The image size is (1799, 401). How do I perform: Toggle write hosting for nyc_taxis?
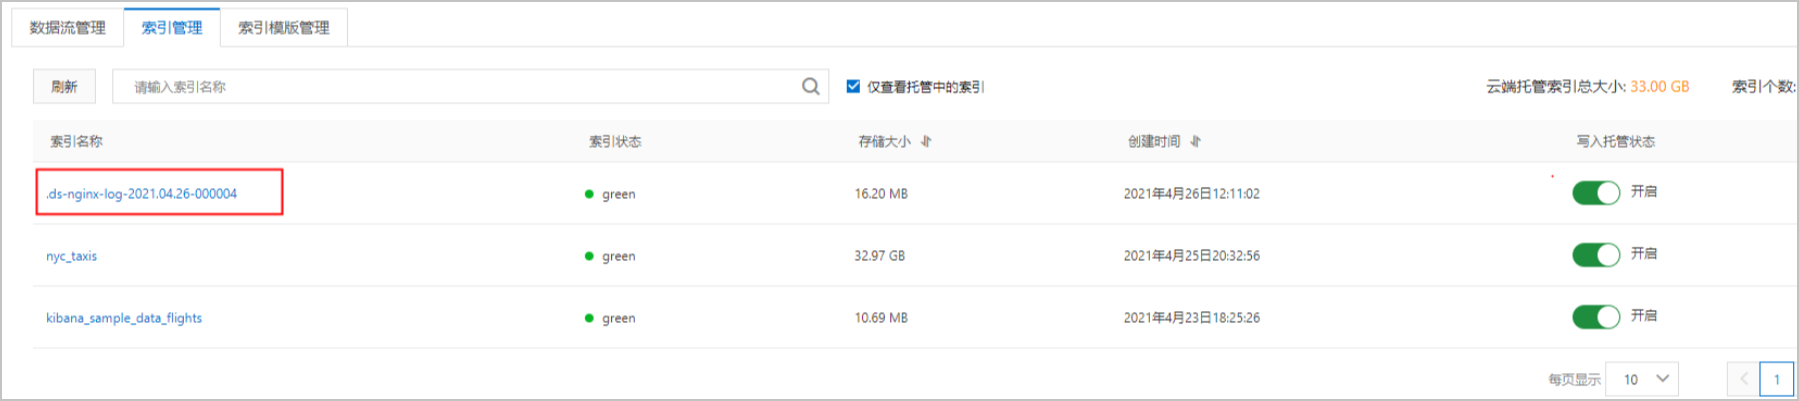[x=1596, y=255]
